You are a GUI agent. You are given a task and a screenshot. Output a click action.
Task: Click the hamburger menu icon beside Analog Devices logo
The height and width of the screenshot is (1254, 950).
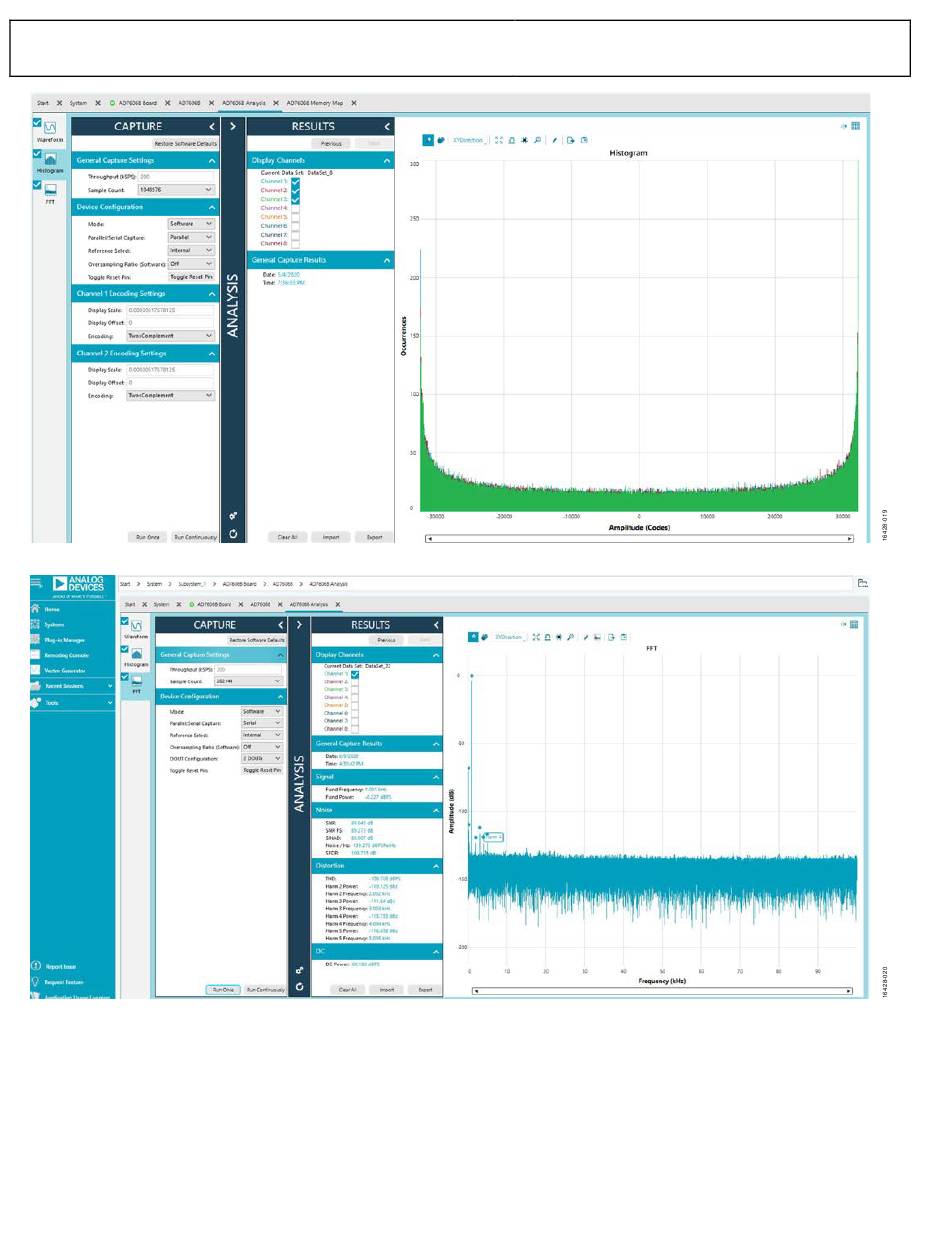tap(36, 583)
